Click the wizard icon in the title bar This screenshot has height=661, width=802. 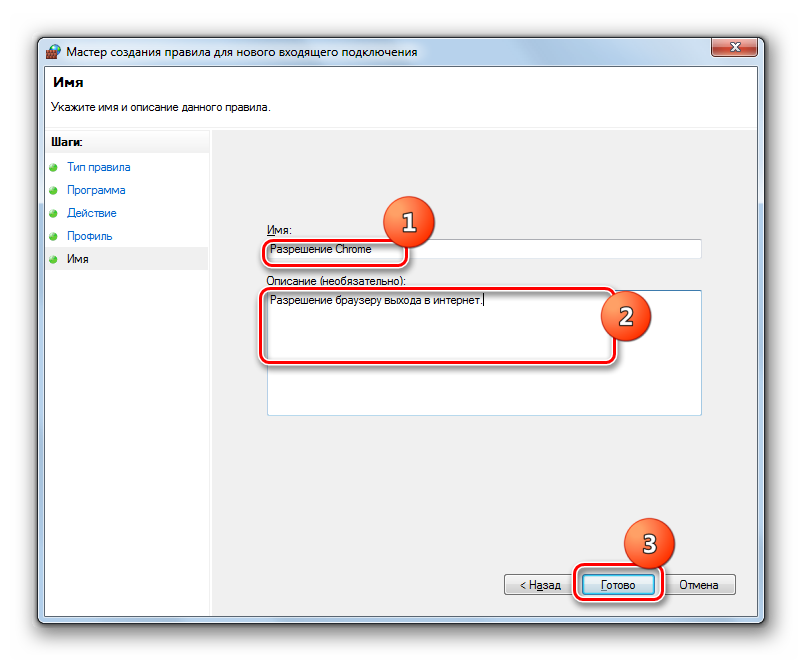[x=53, y=51]
